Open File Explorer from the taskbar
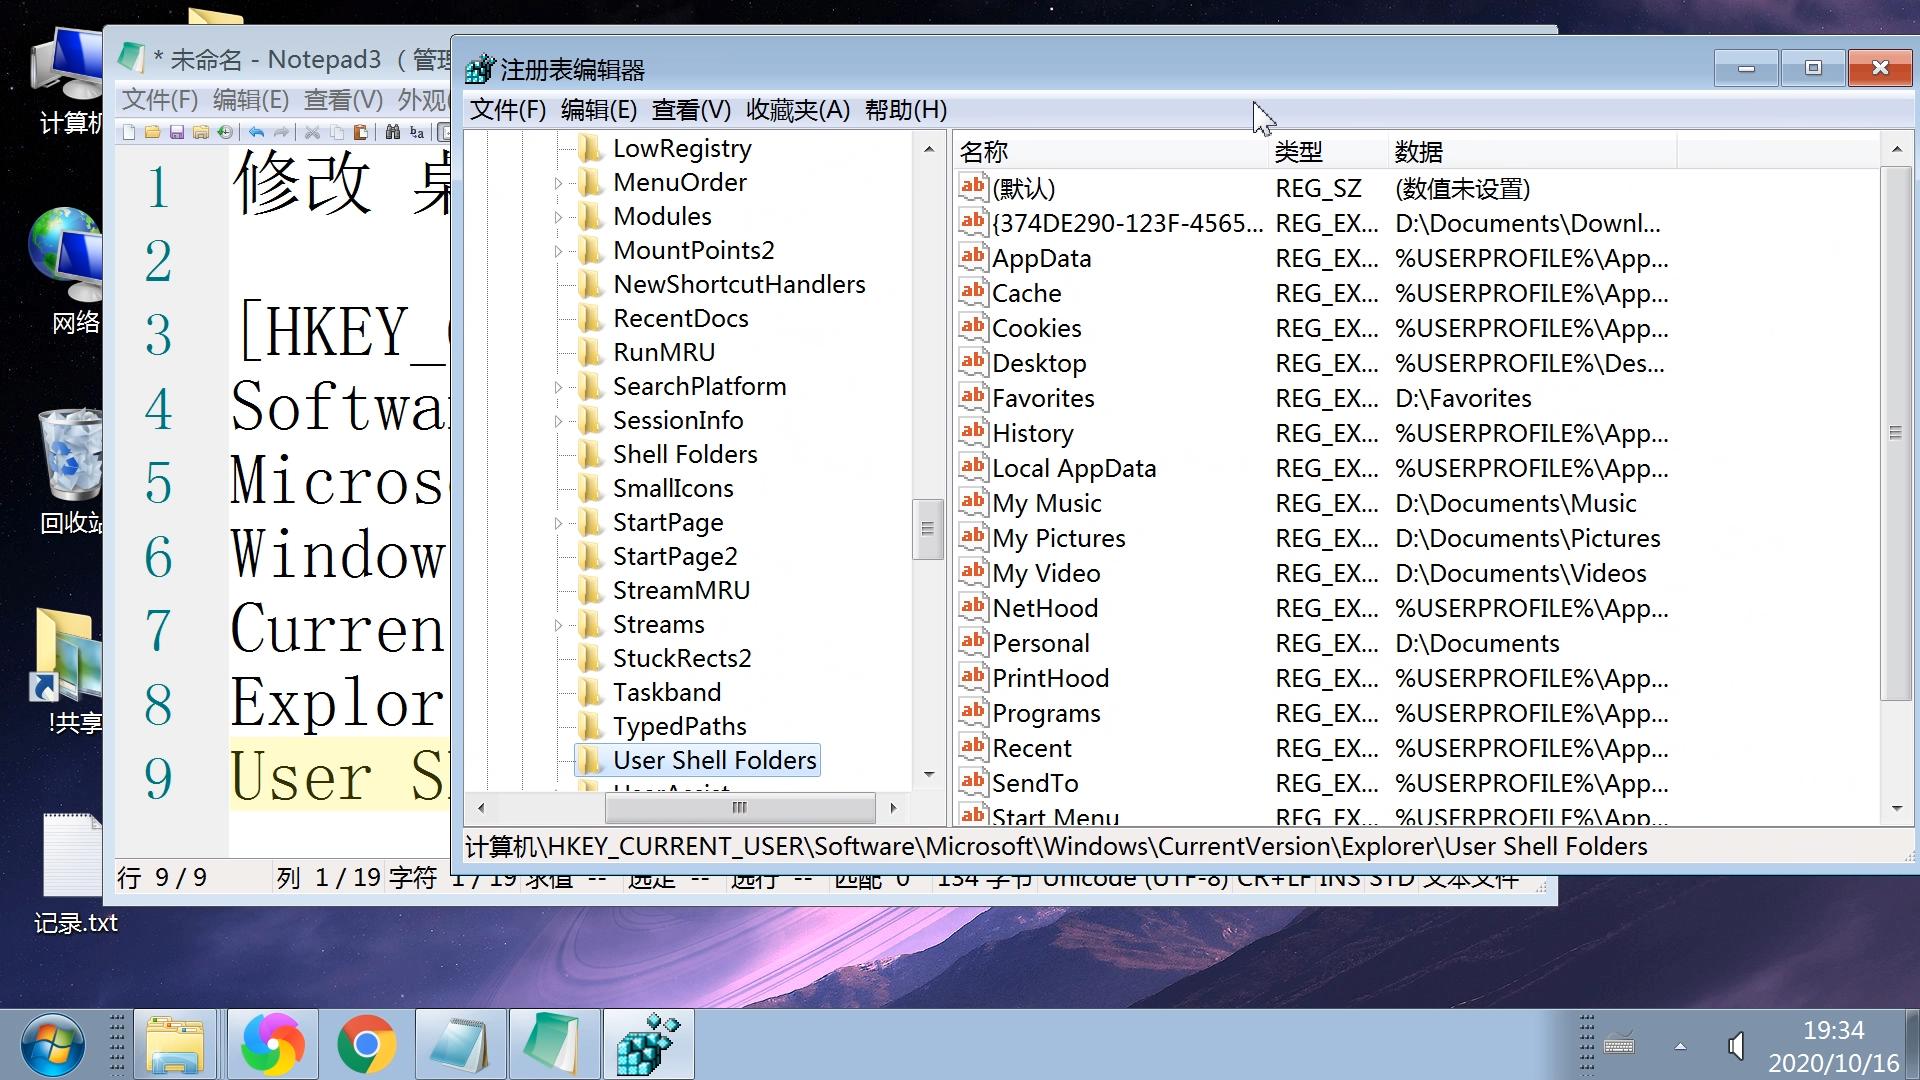Viewport: 1920px width, 1080px height. (176, 1043)
